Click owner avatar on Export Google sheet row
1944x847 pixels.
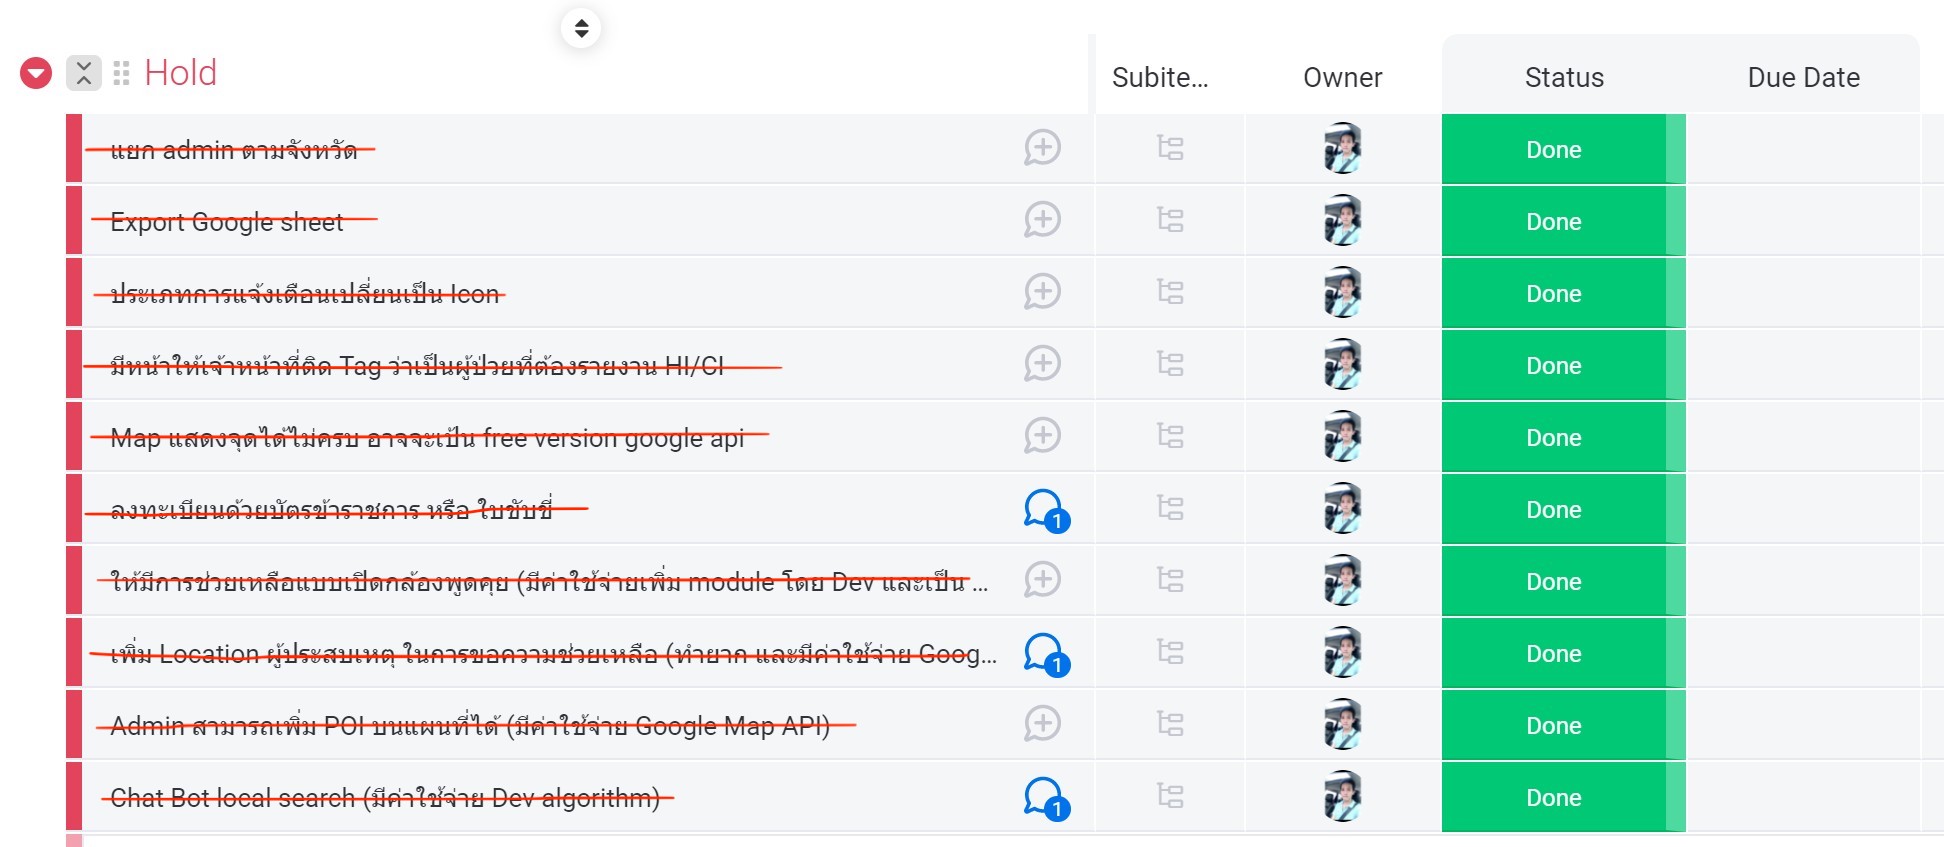pos(1342,220)
